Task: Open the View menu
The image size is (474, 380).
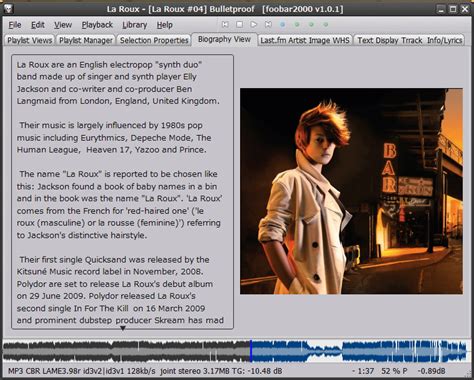Action: pos(63,25)
